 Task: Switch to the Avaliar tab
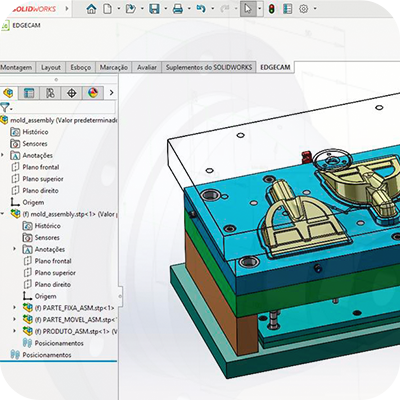point(147,67)
